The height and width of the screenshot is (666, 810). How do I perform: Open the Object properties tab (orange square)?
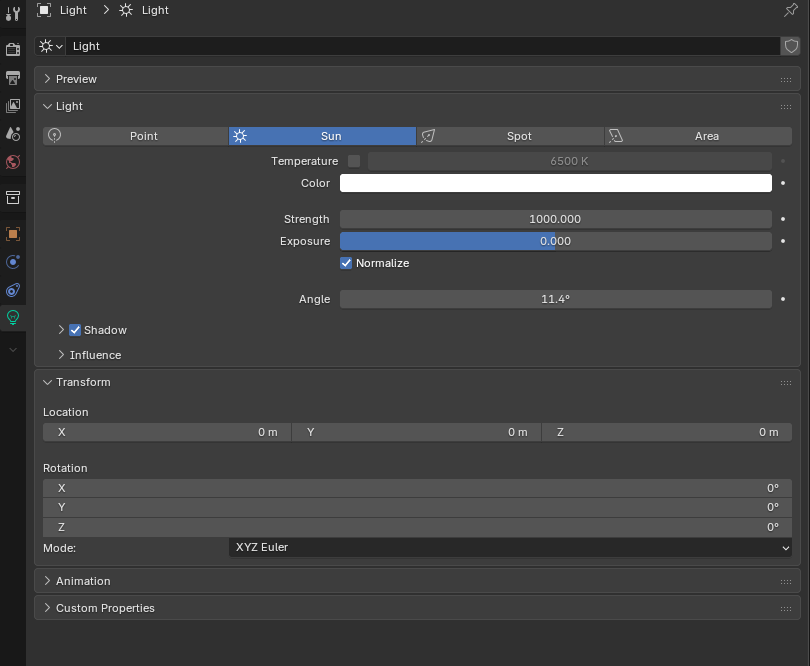point(13,234)
